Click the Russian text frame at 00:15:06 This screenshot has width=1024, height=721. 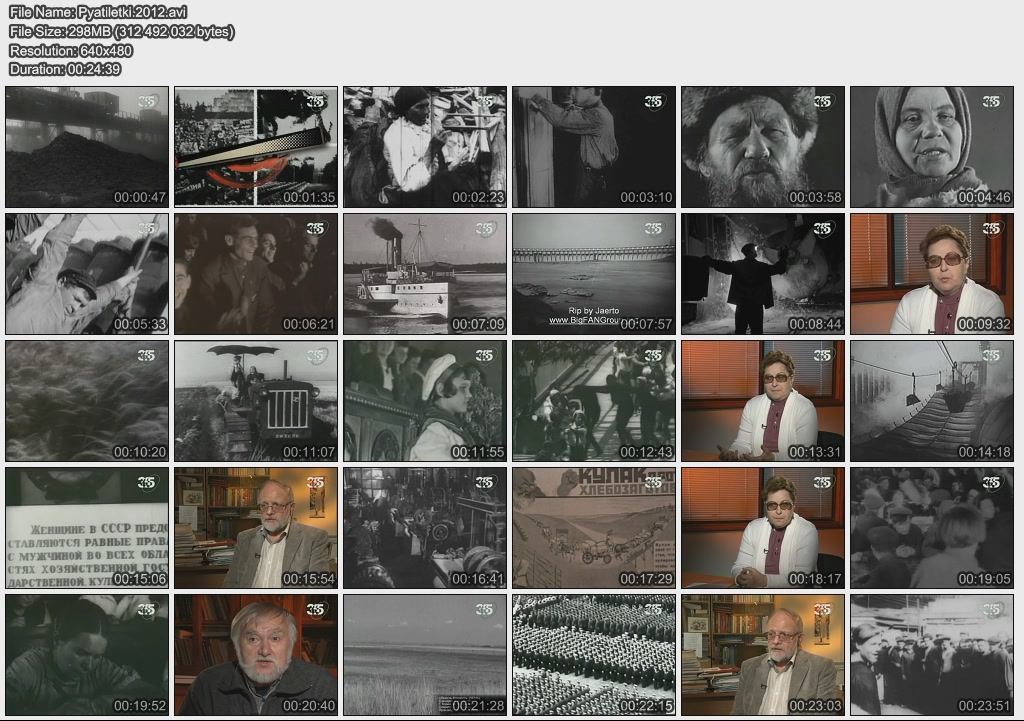coord(87,528)
